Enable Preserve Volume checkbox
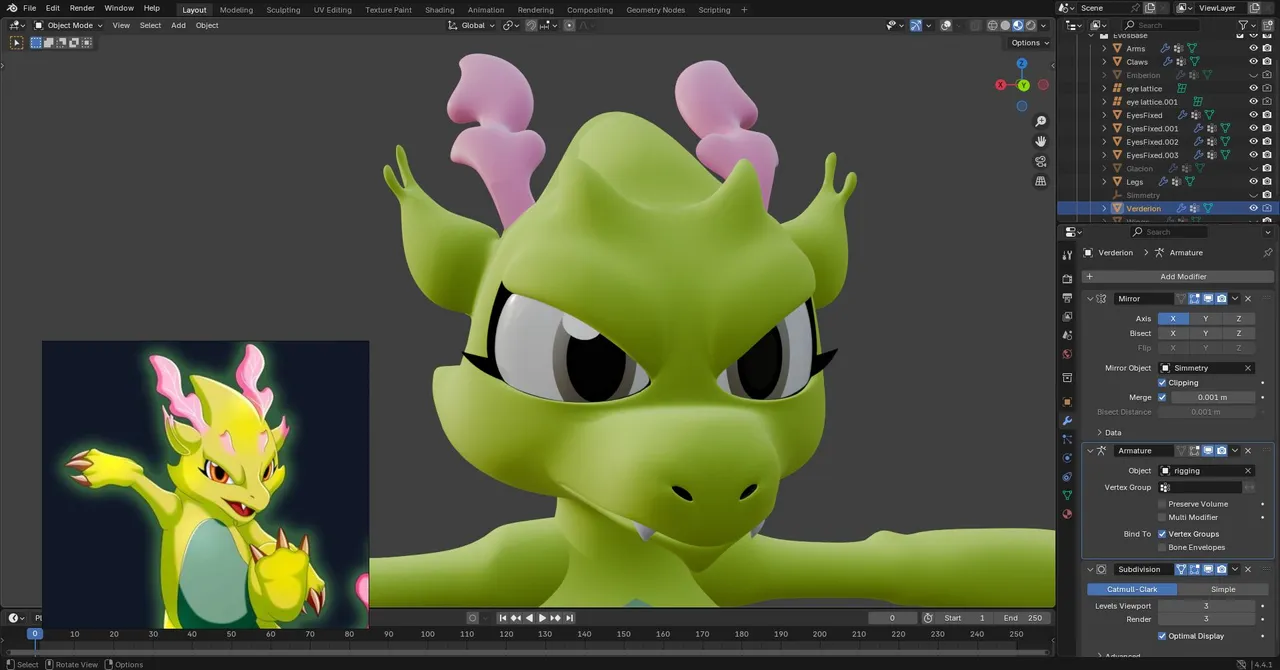 coord(1162,504)
